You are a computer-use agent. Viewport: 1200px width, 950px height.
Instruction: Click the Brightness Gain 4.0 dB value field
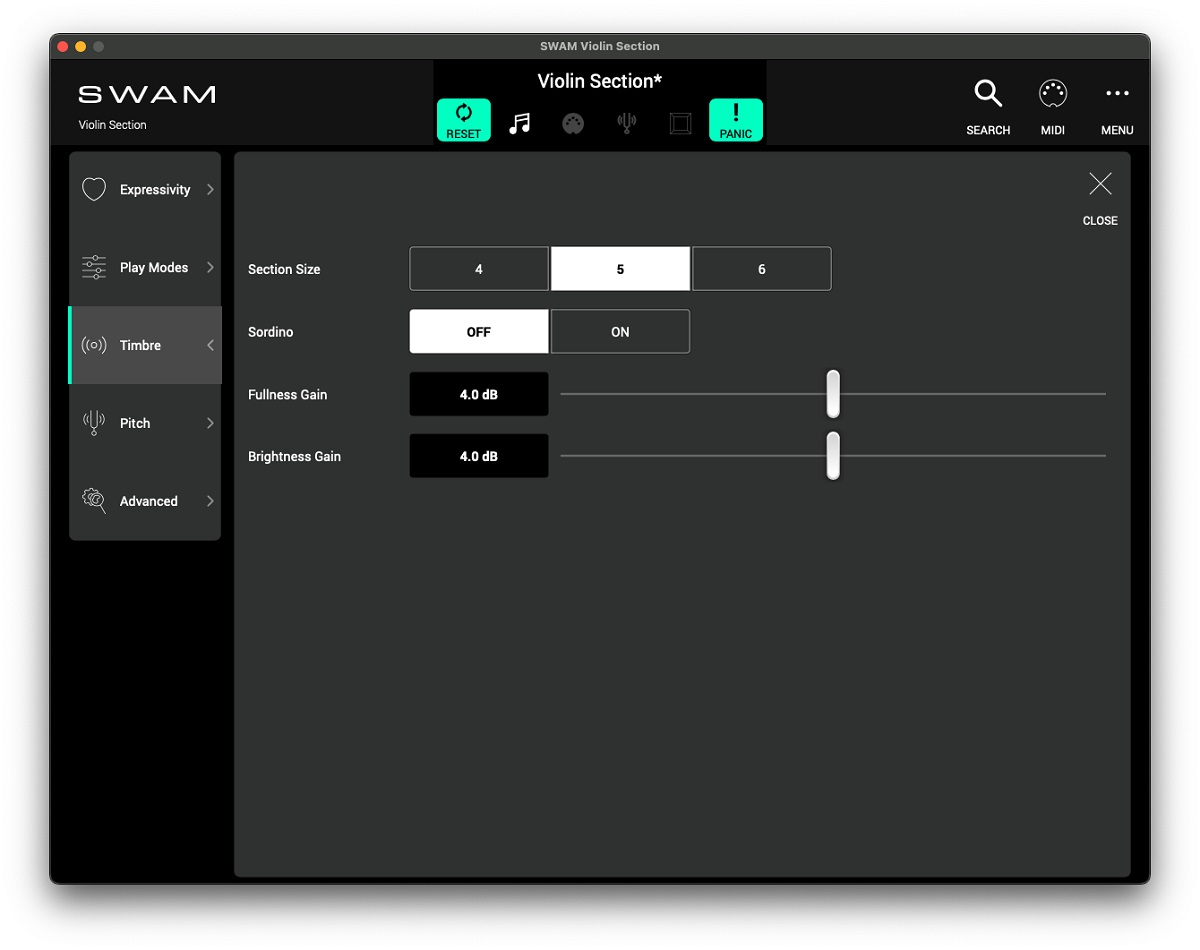[479, 456]
